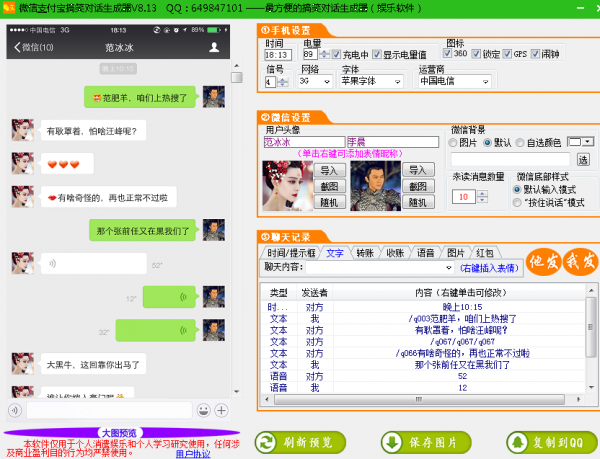Click the application logo icon in title bar
Screen dimensions: 600x459
[8, 7]
